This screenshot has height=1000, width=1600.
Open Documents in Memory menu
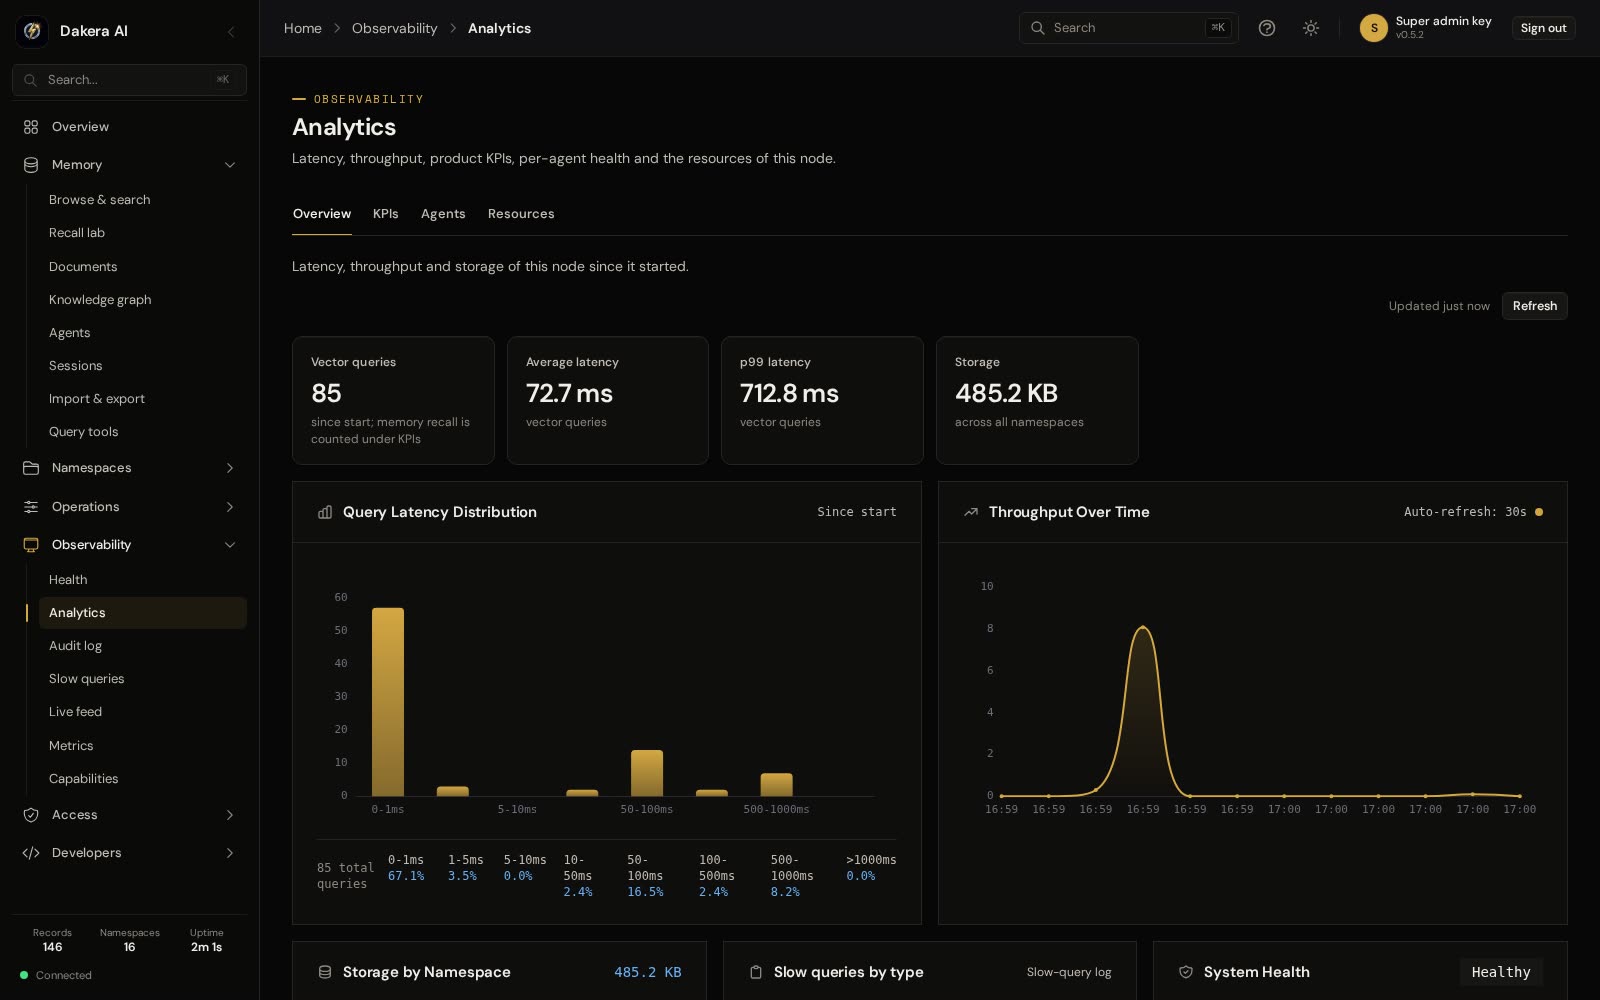pos(143,267)
